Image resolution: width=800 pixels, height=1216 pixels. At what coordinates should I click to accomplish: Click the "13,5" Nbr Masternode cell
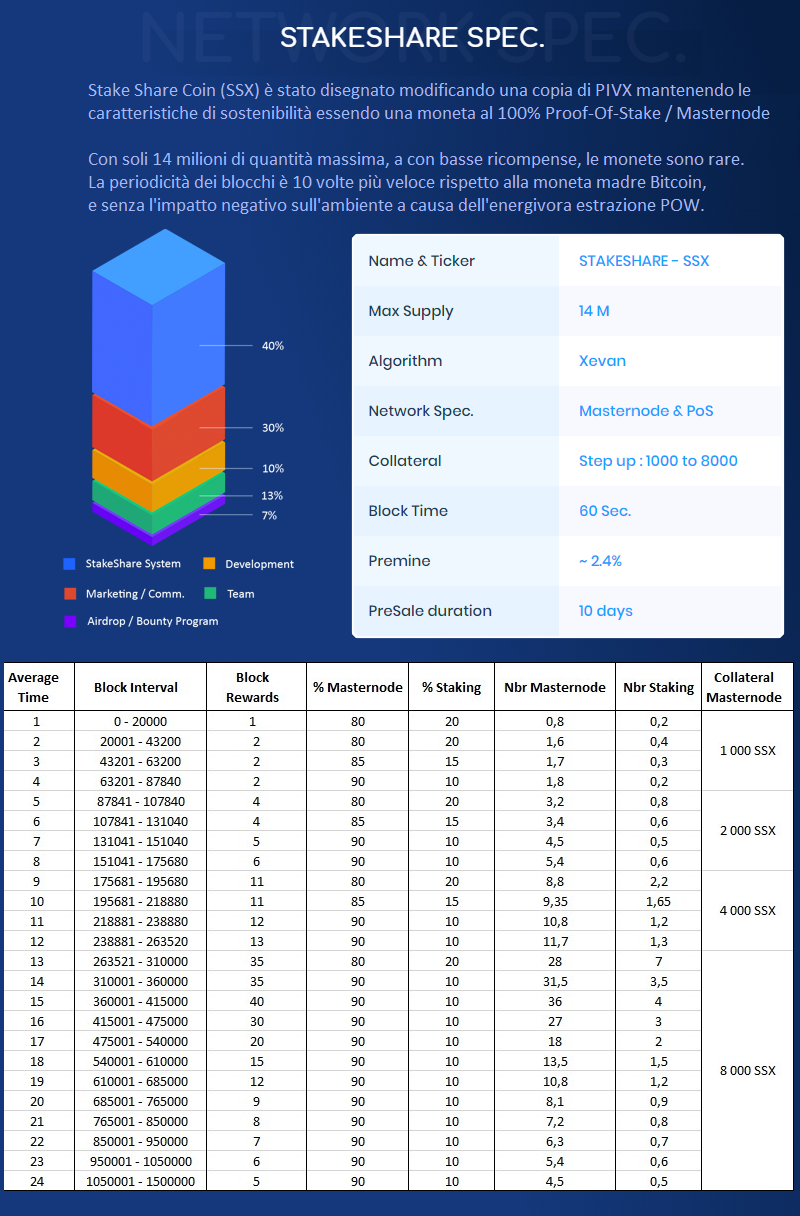pyautogui.click(x=554, y=1061)
